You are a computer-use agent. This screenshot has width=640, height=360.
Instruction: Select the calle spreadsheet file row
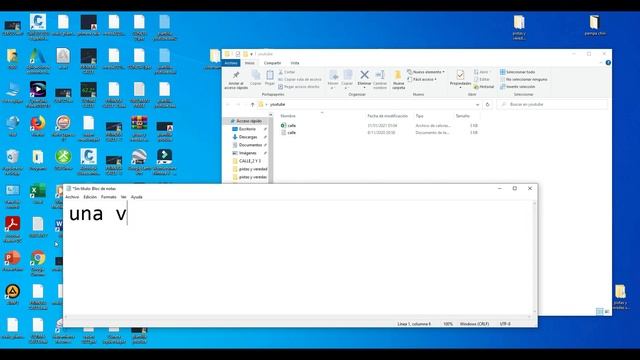380,126
